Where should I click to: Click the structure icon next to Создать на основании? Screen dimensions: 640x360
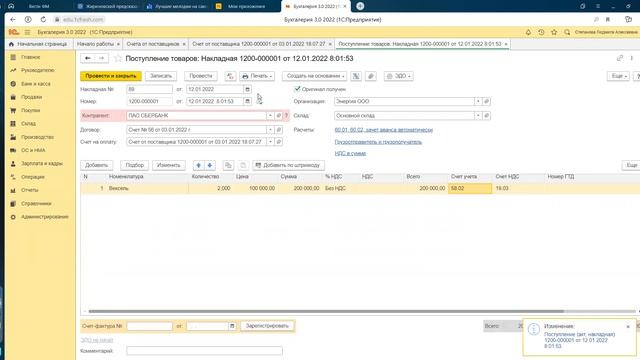pyautogui.click(x=356, y=76)
